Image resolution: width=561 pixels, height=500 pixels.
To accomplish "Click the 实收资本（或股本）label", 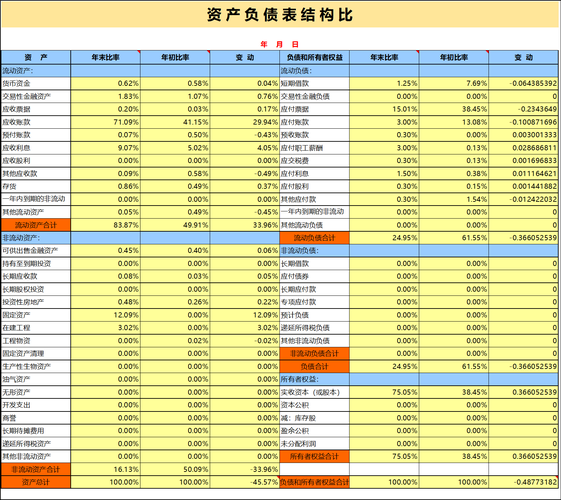I will 314,392.
